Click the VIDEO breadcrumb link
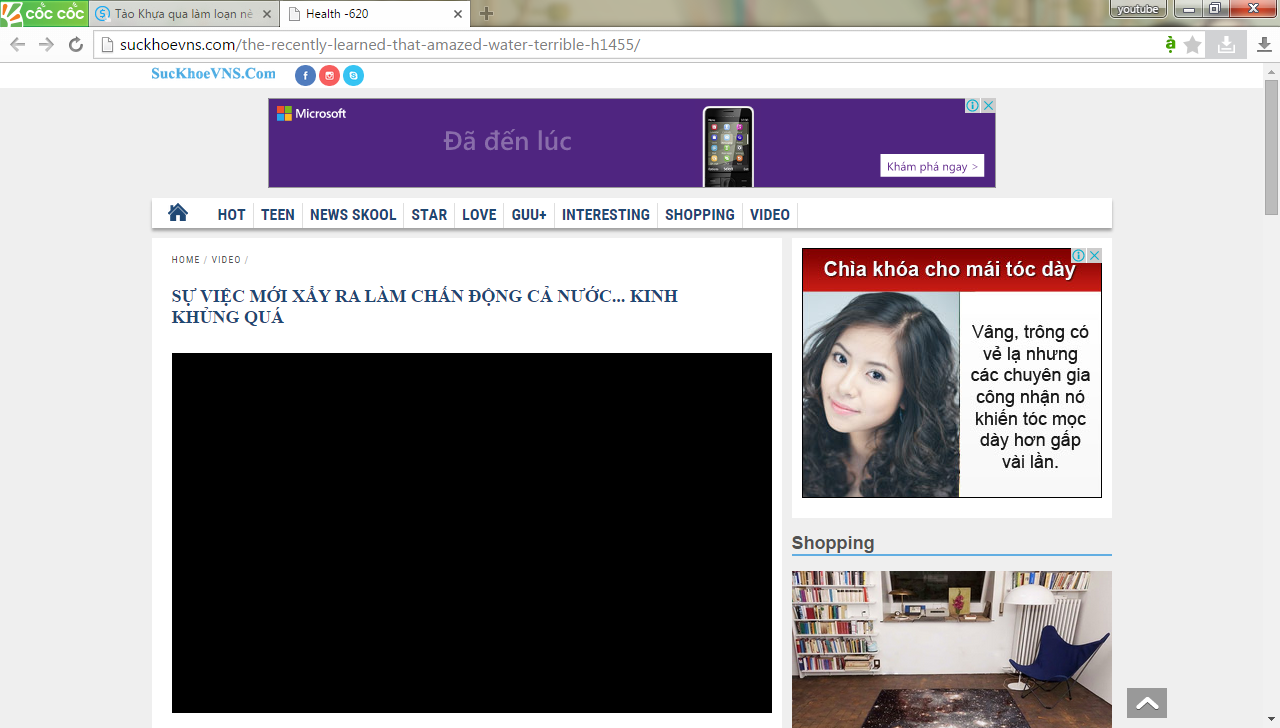1280x728 pixels. (226, 260)
